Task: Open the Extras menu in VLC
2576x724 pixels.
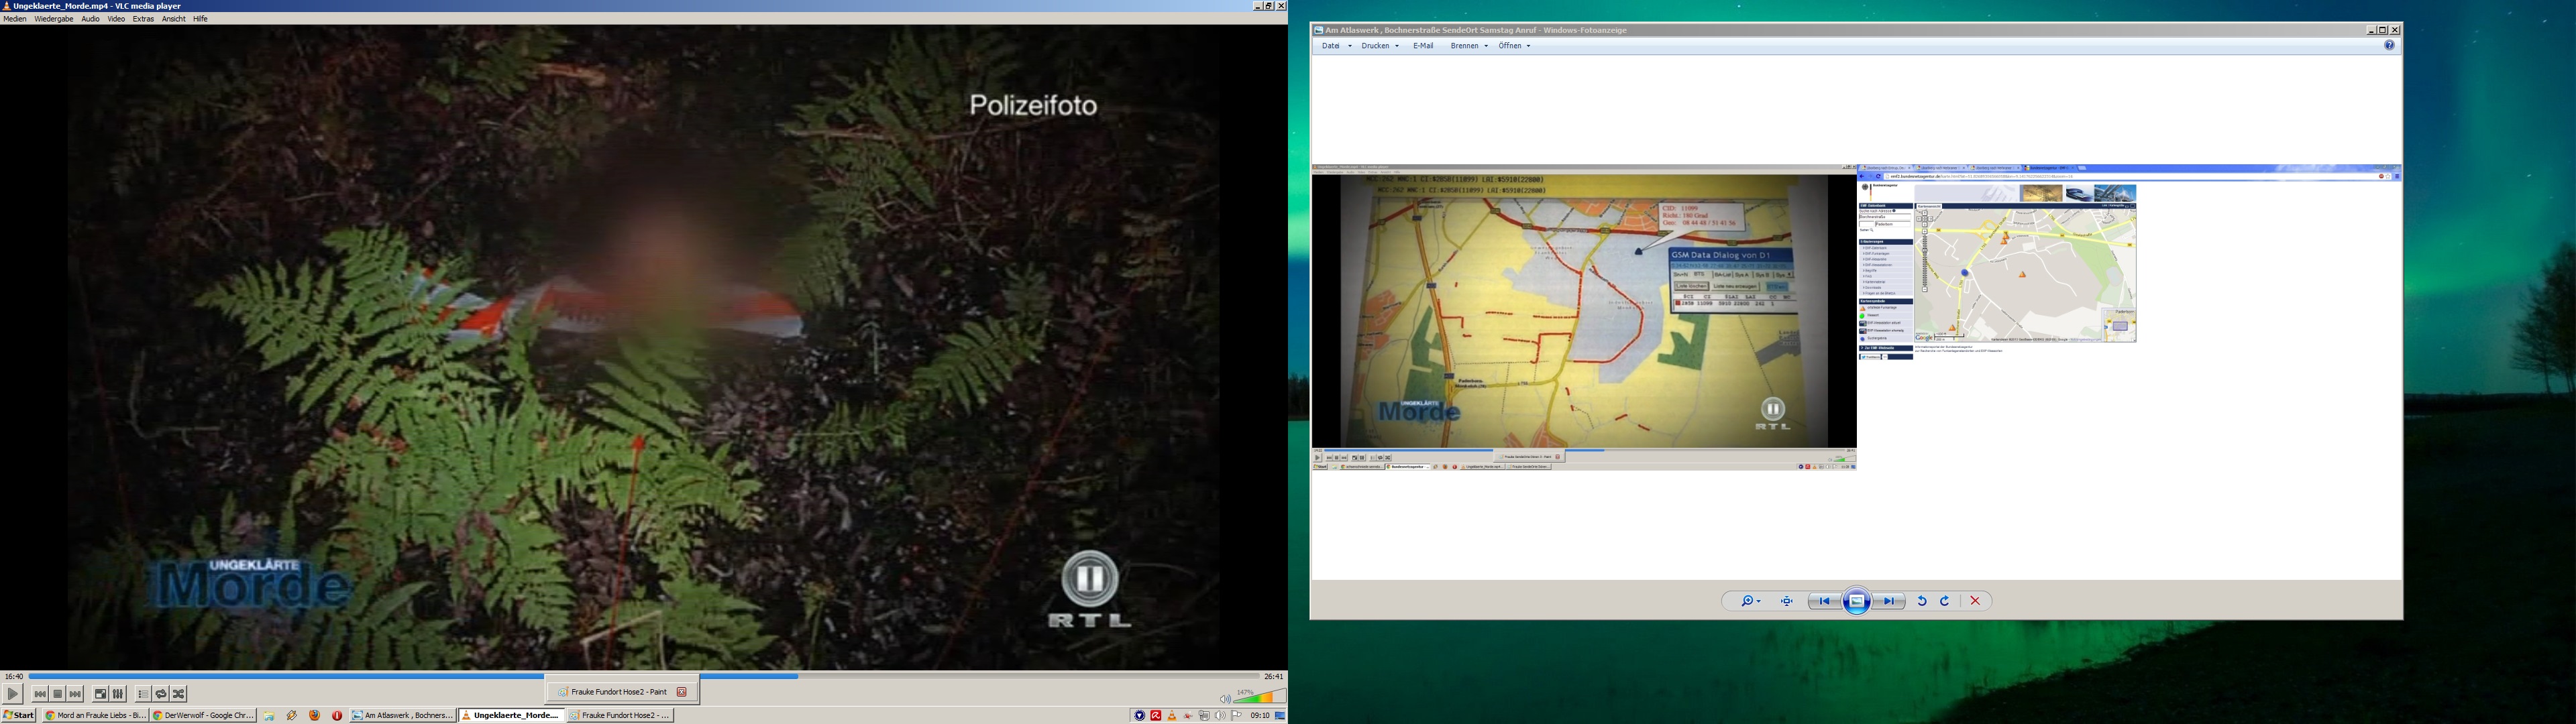Action: pyautogui.click(x=143, y=19)
